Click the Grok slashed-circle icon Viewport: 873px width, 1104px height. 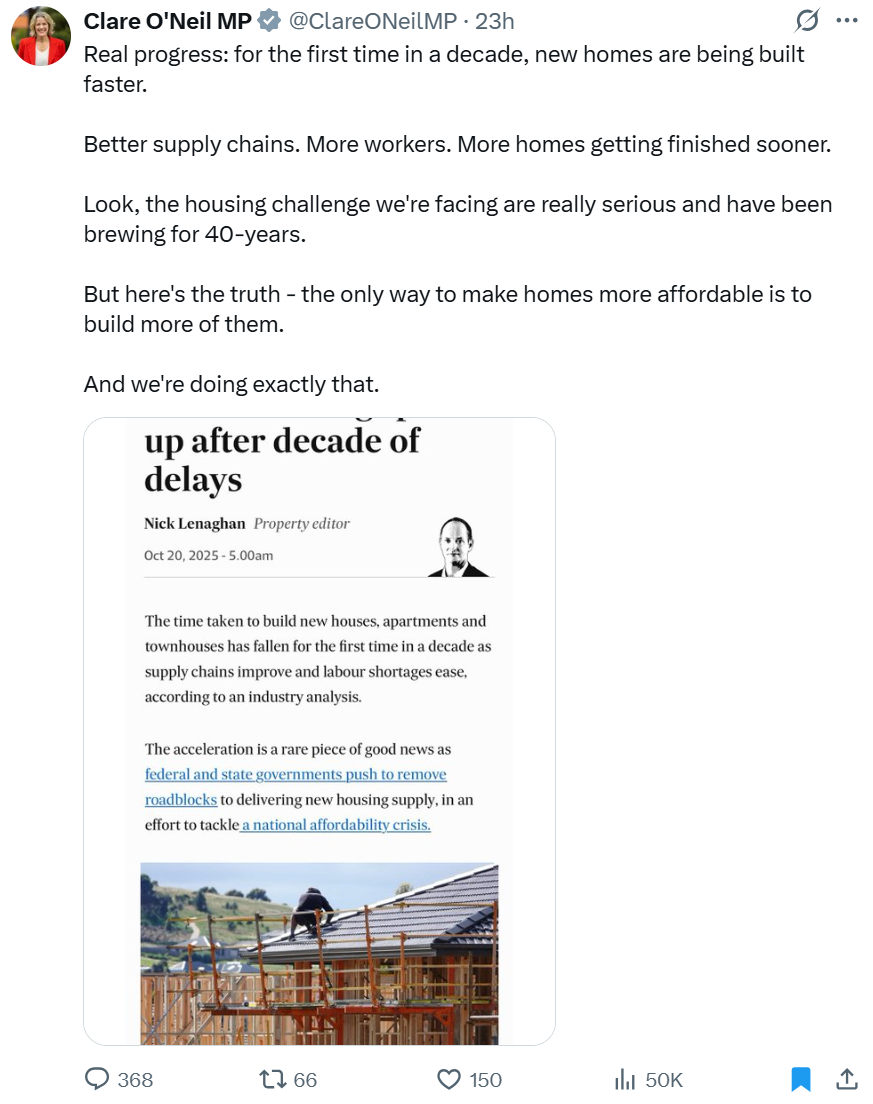(806, 20)
